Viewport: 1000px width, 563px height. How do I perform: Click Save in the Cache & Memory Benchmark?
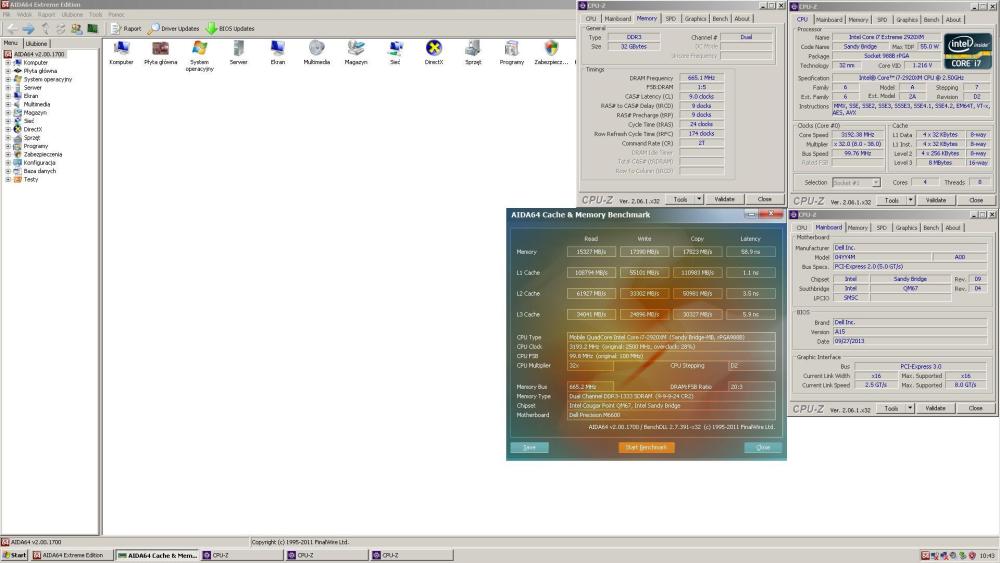click(x=529, y=448)
